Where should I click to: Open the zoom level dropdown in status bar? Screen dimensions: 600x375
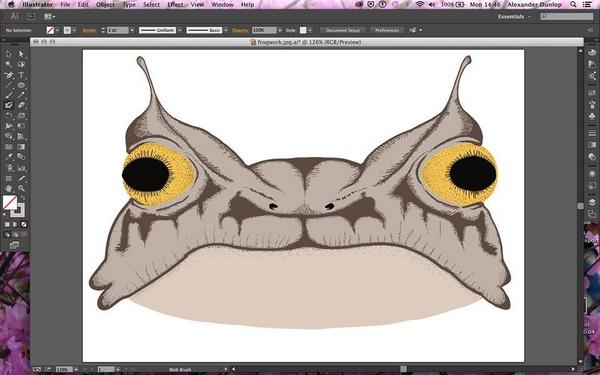point(77,369)
